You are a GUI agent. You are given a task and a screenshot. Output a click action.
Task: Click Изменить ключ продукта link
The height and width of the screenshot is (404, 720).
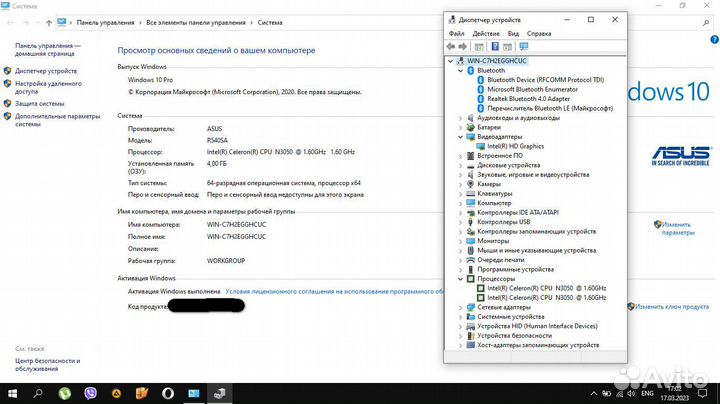point(672,307)
